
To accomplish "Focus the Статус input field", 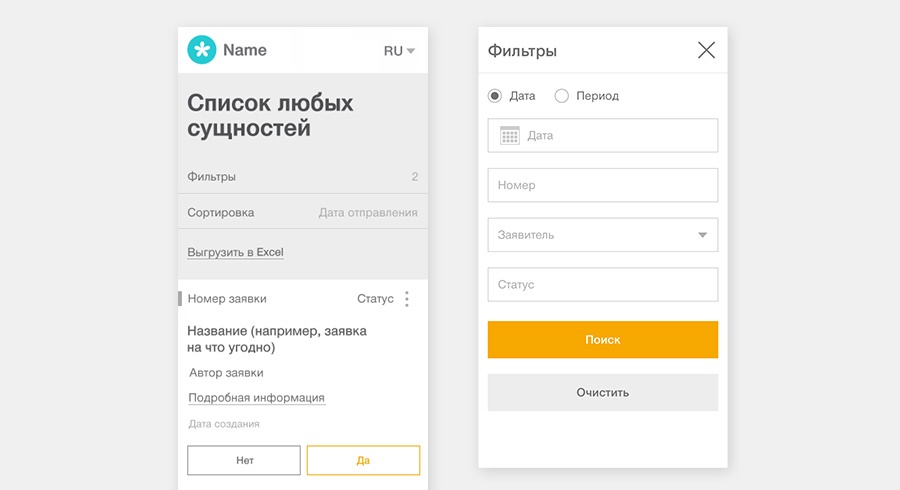I will coord(603,285).
